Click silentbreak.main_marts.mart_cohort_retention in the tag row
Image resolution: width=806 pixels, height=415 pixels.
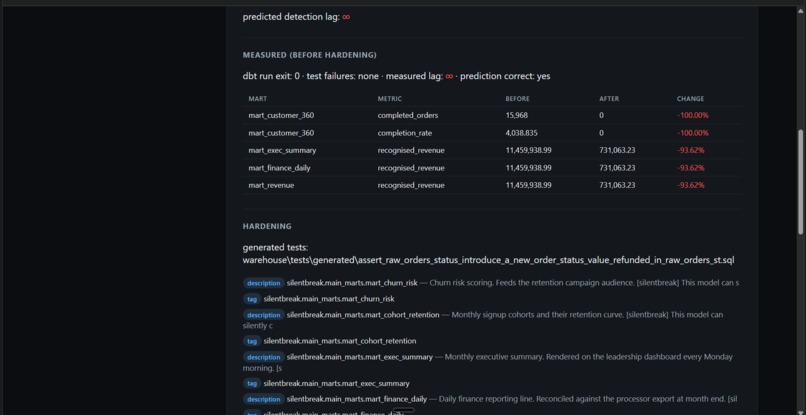(340, 341)
